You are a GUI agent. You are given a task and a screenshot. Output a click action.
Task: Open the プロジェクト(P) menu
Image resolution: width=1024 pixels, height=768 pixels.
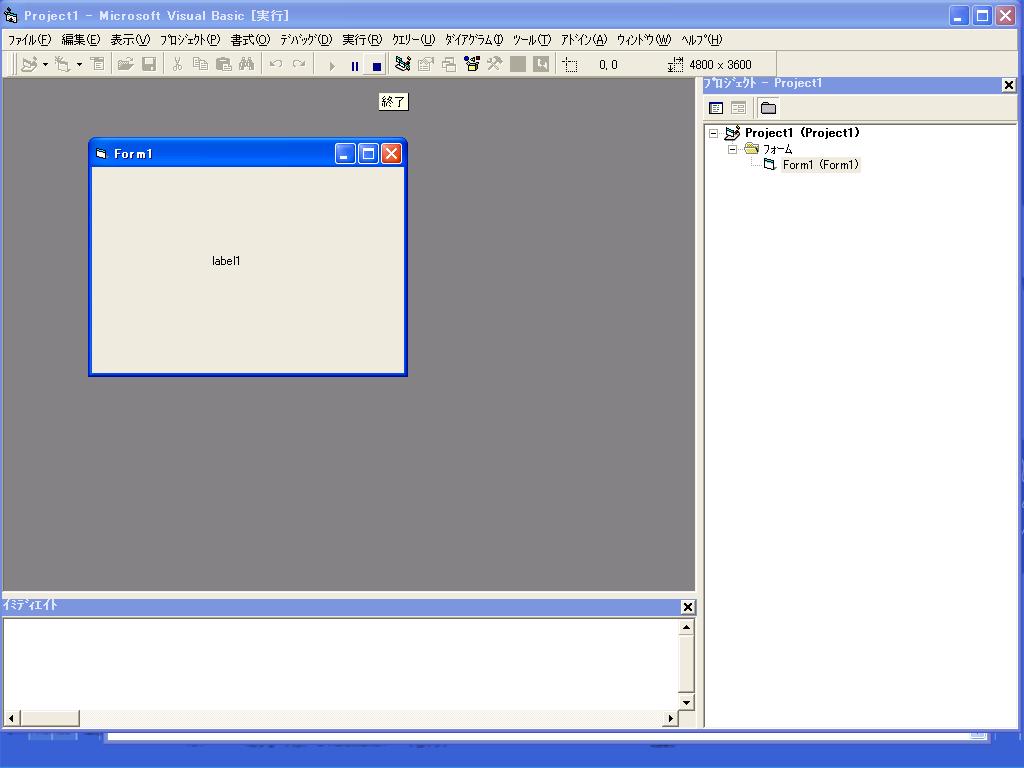pyautogui.click(x=190, y=40)
